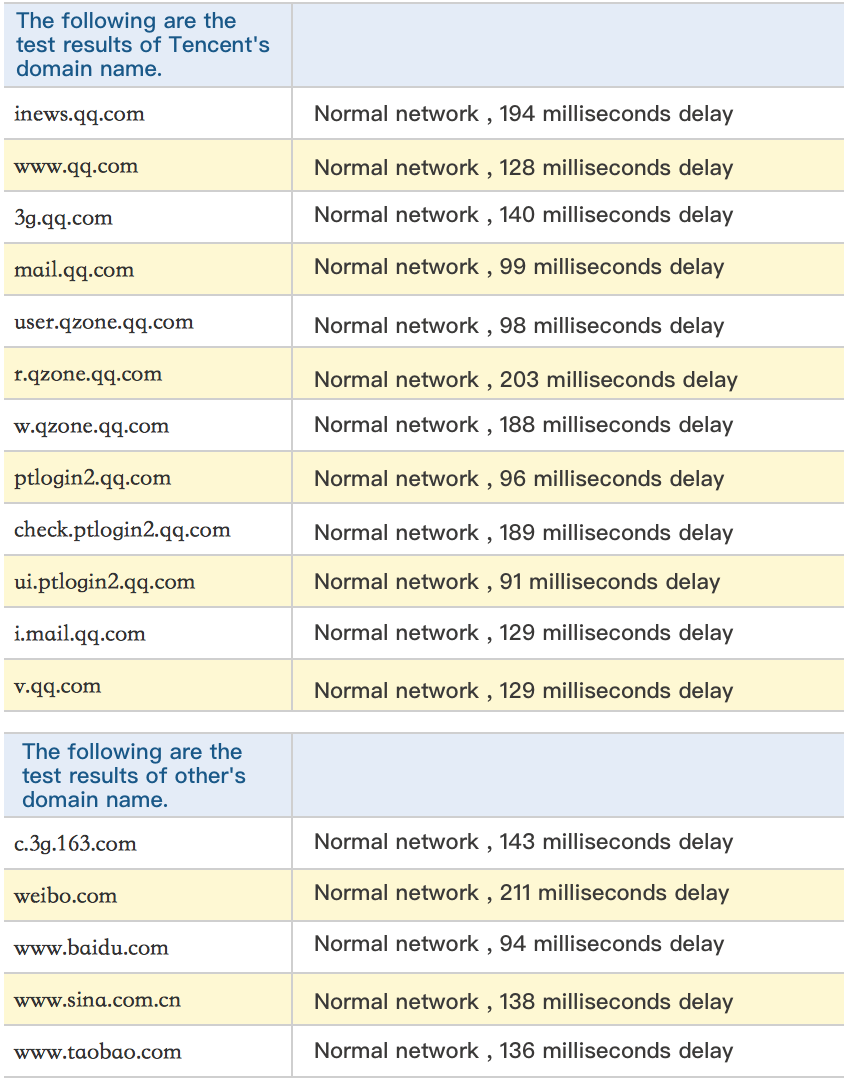
Task: Select the www.baidu.com domain row
Action: tap(91, 948)
